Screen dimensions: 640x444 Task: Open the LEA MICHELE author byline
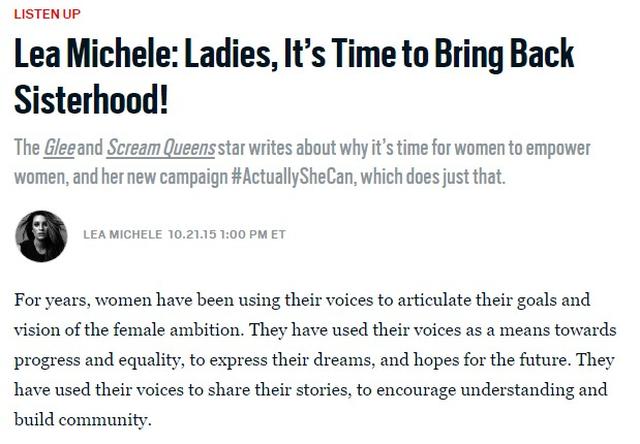(123, 235)
